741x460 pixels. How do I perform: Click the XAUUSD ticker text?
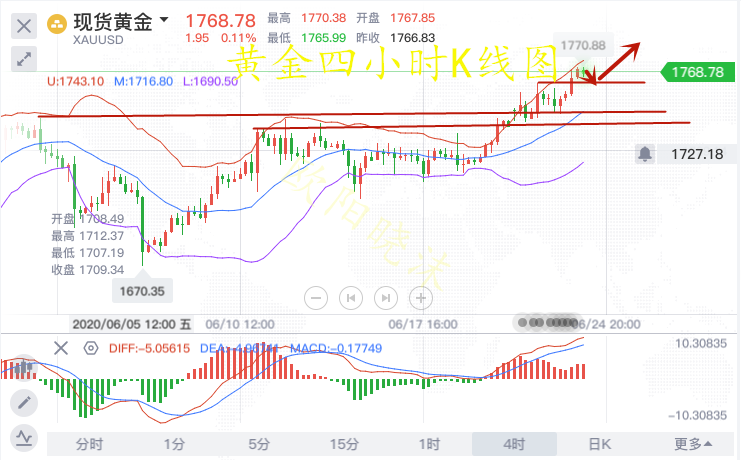[x=98, y=40]
